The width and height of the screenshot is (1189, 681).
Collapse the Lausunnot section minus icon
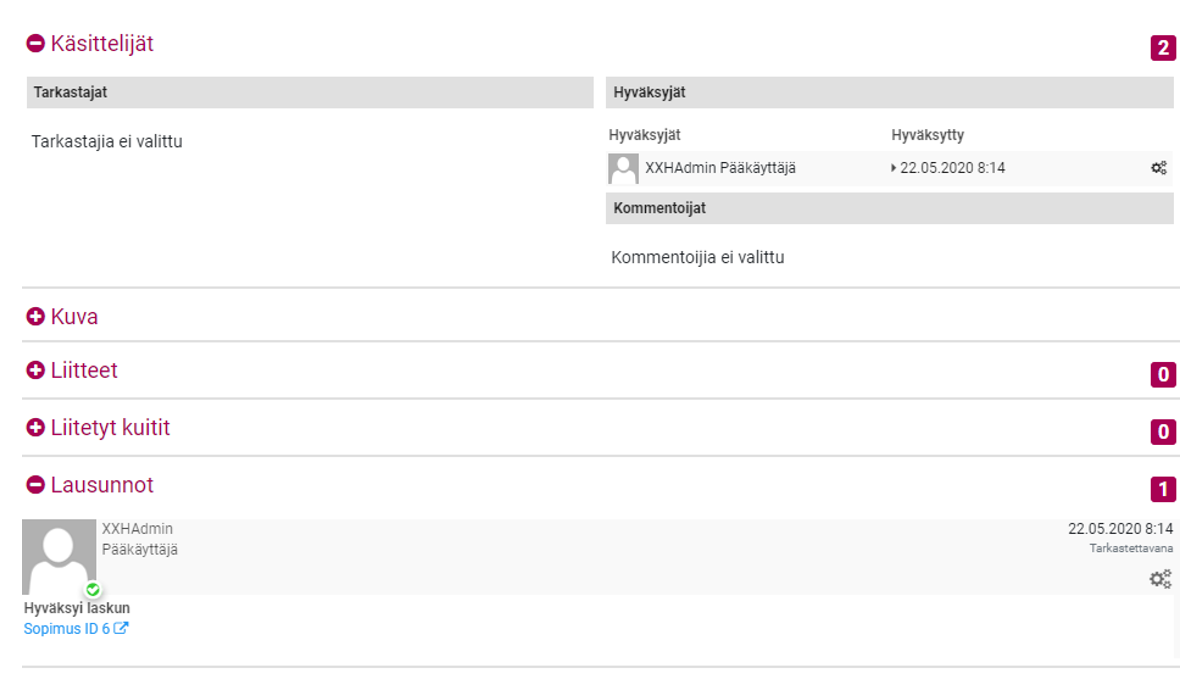click(x=36, y=485)
